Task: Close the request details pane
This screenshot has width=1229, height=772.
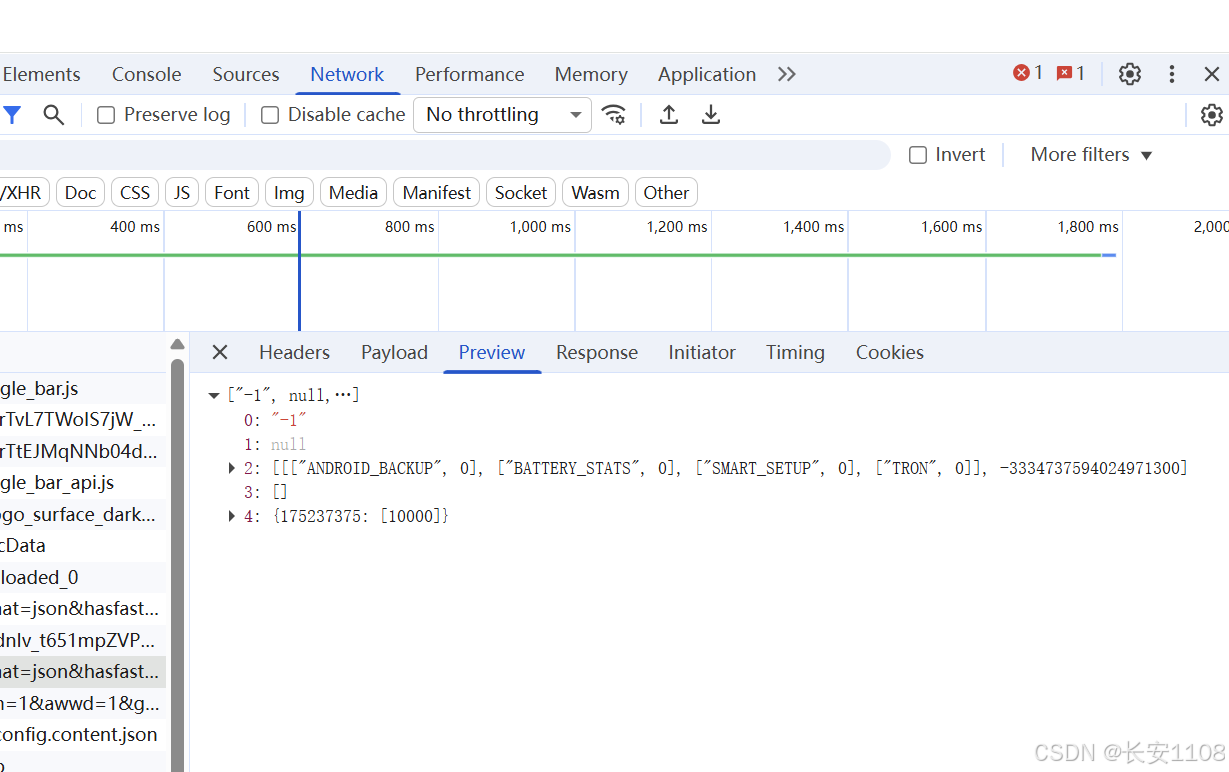Action: click(220, 352)
